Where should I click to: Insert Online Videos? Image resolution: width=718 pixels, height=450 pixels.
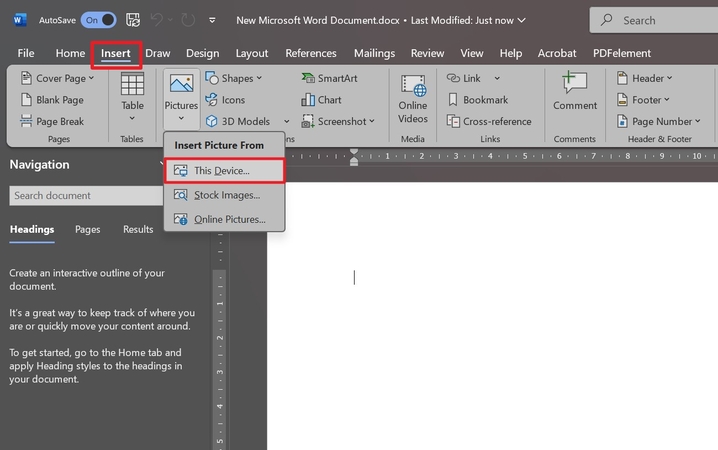pyautogui.click(x=413, y=99)
